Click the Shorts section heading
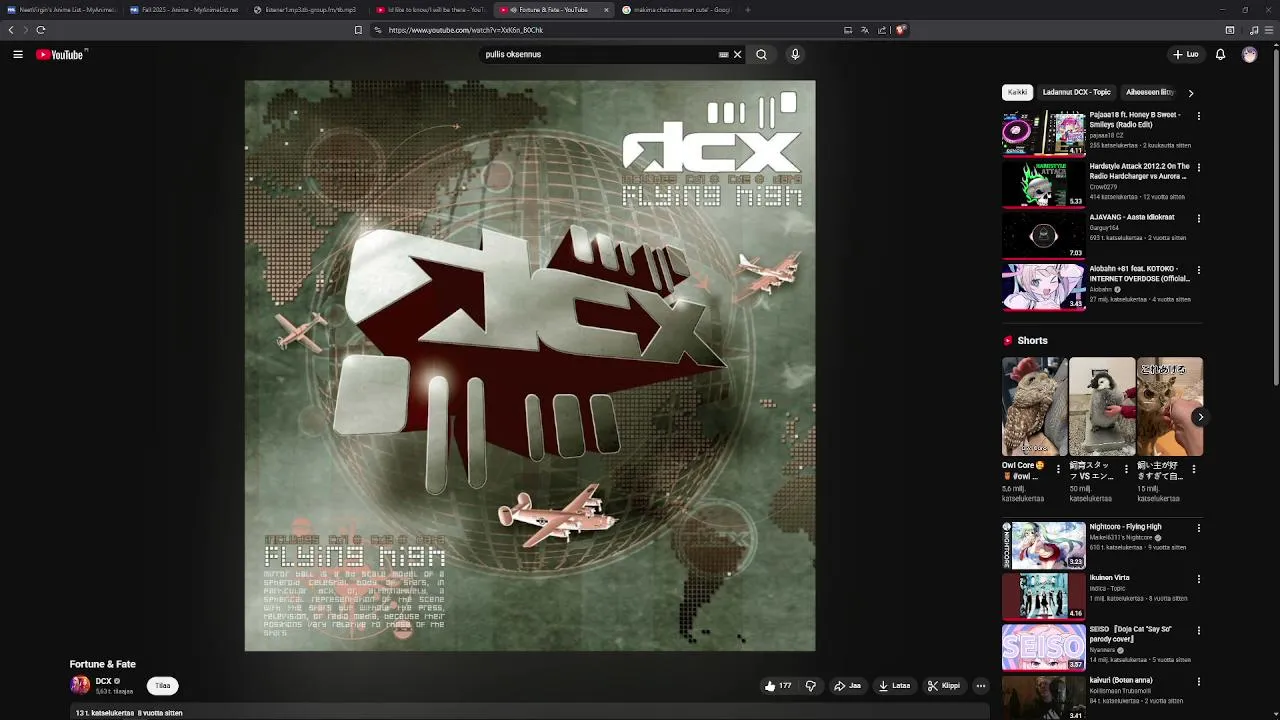 click(x=1032, y=341)
